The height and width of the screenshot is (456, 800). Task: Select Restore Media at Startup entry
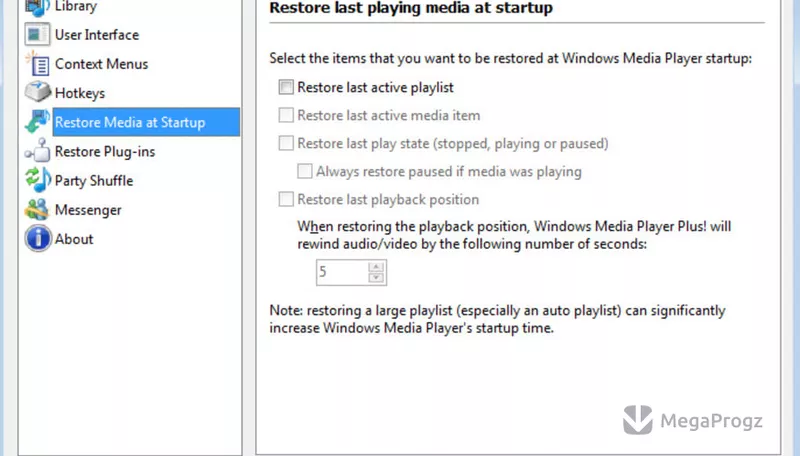(146, 122)
